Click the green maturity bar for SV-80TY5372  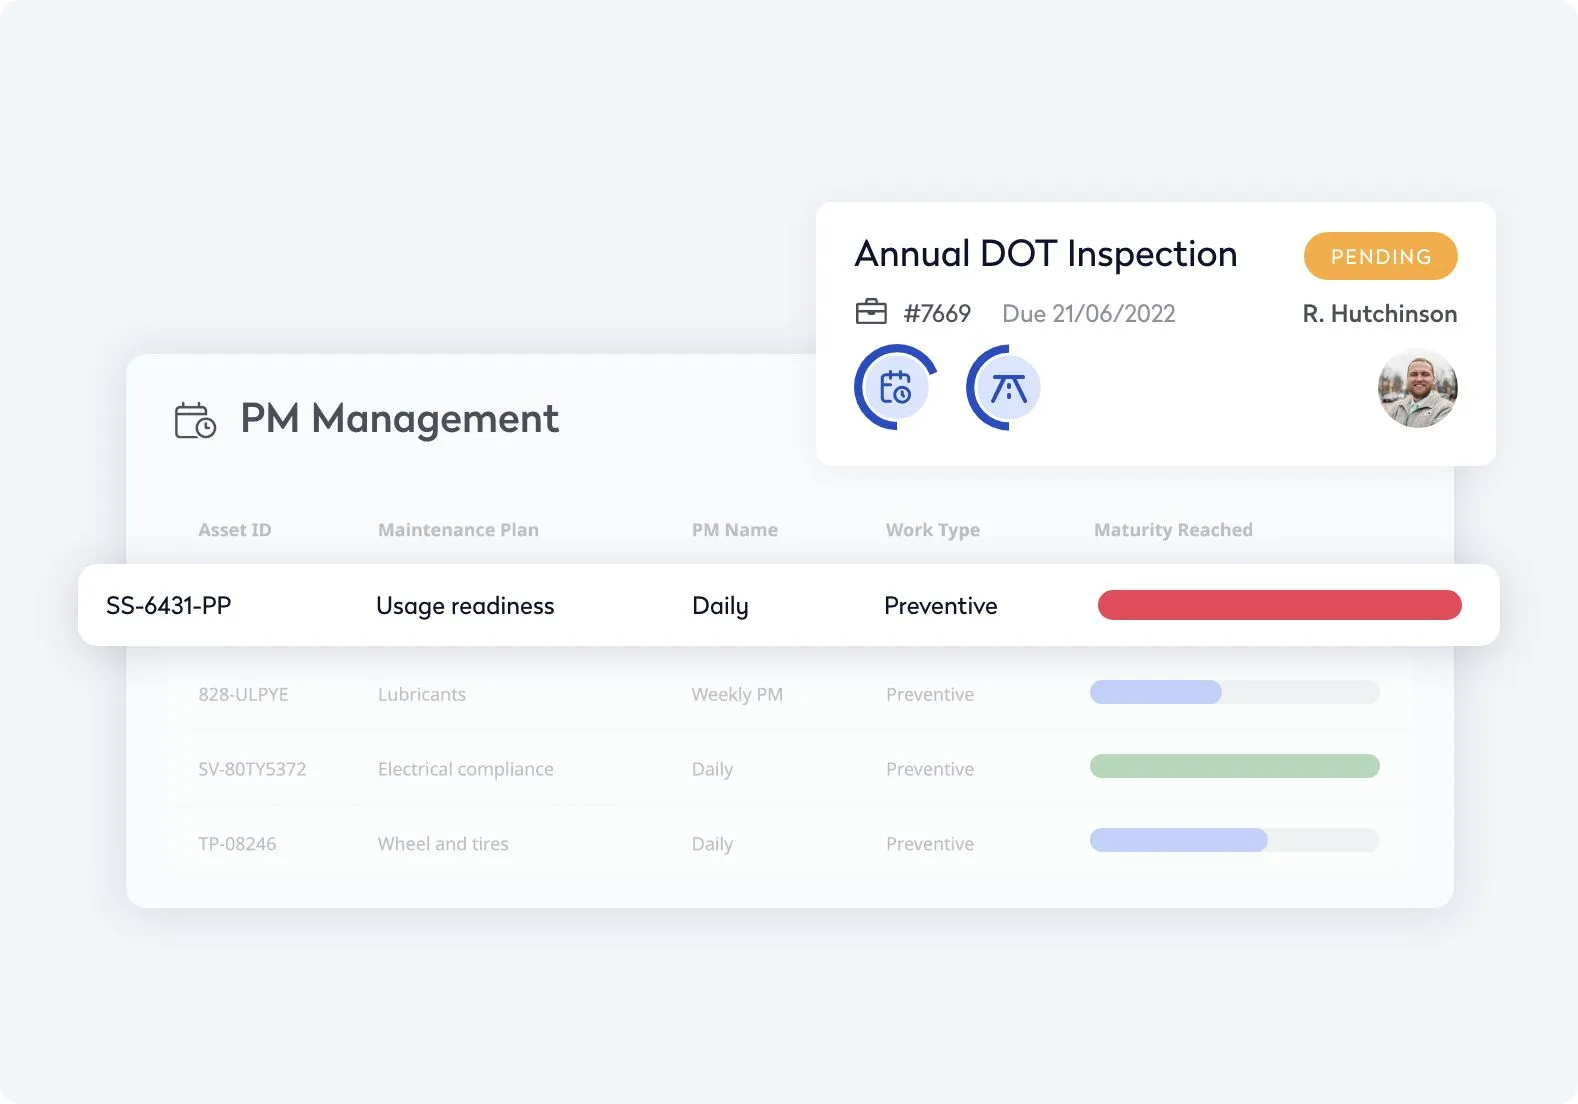tap(1235, 766)
